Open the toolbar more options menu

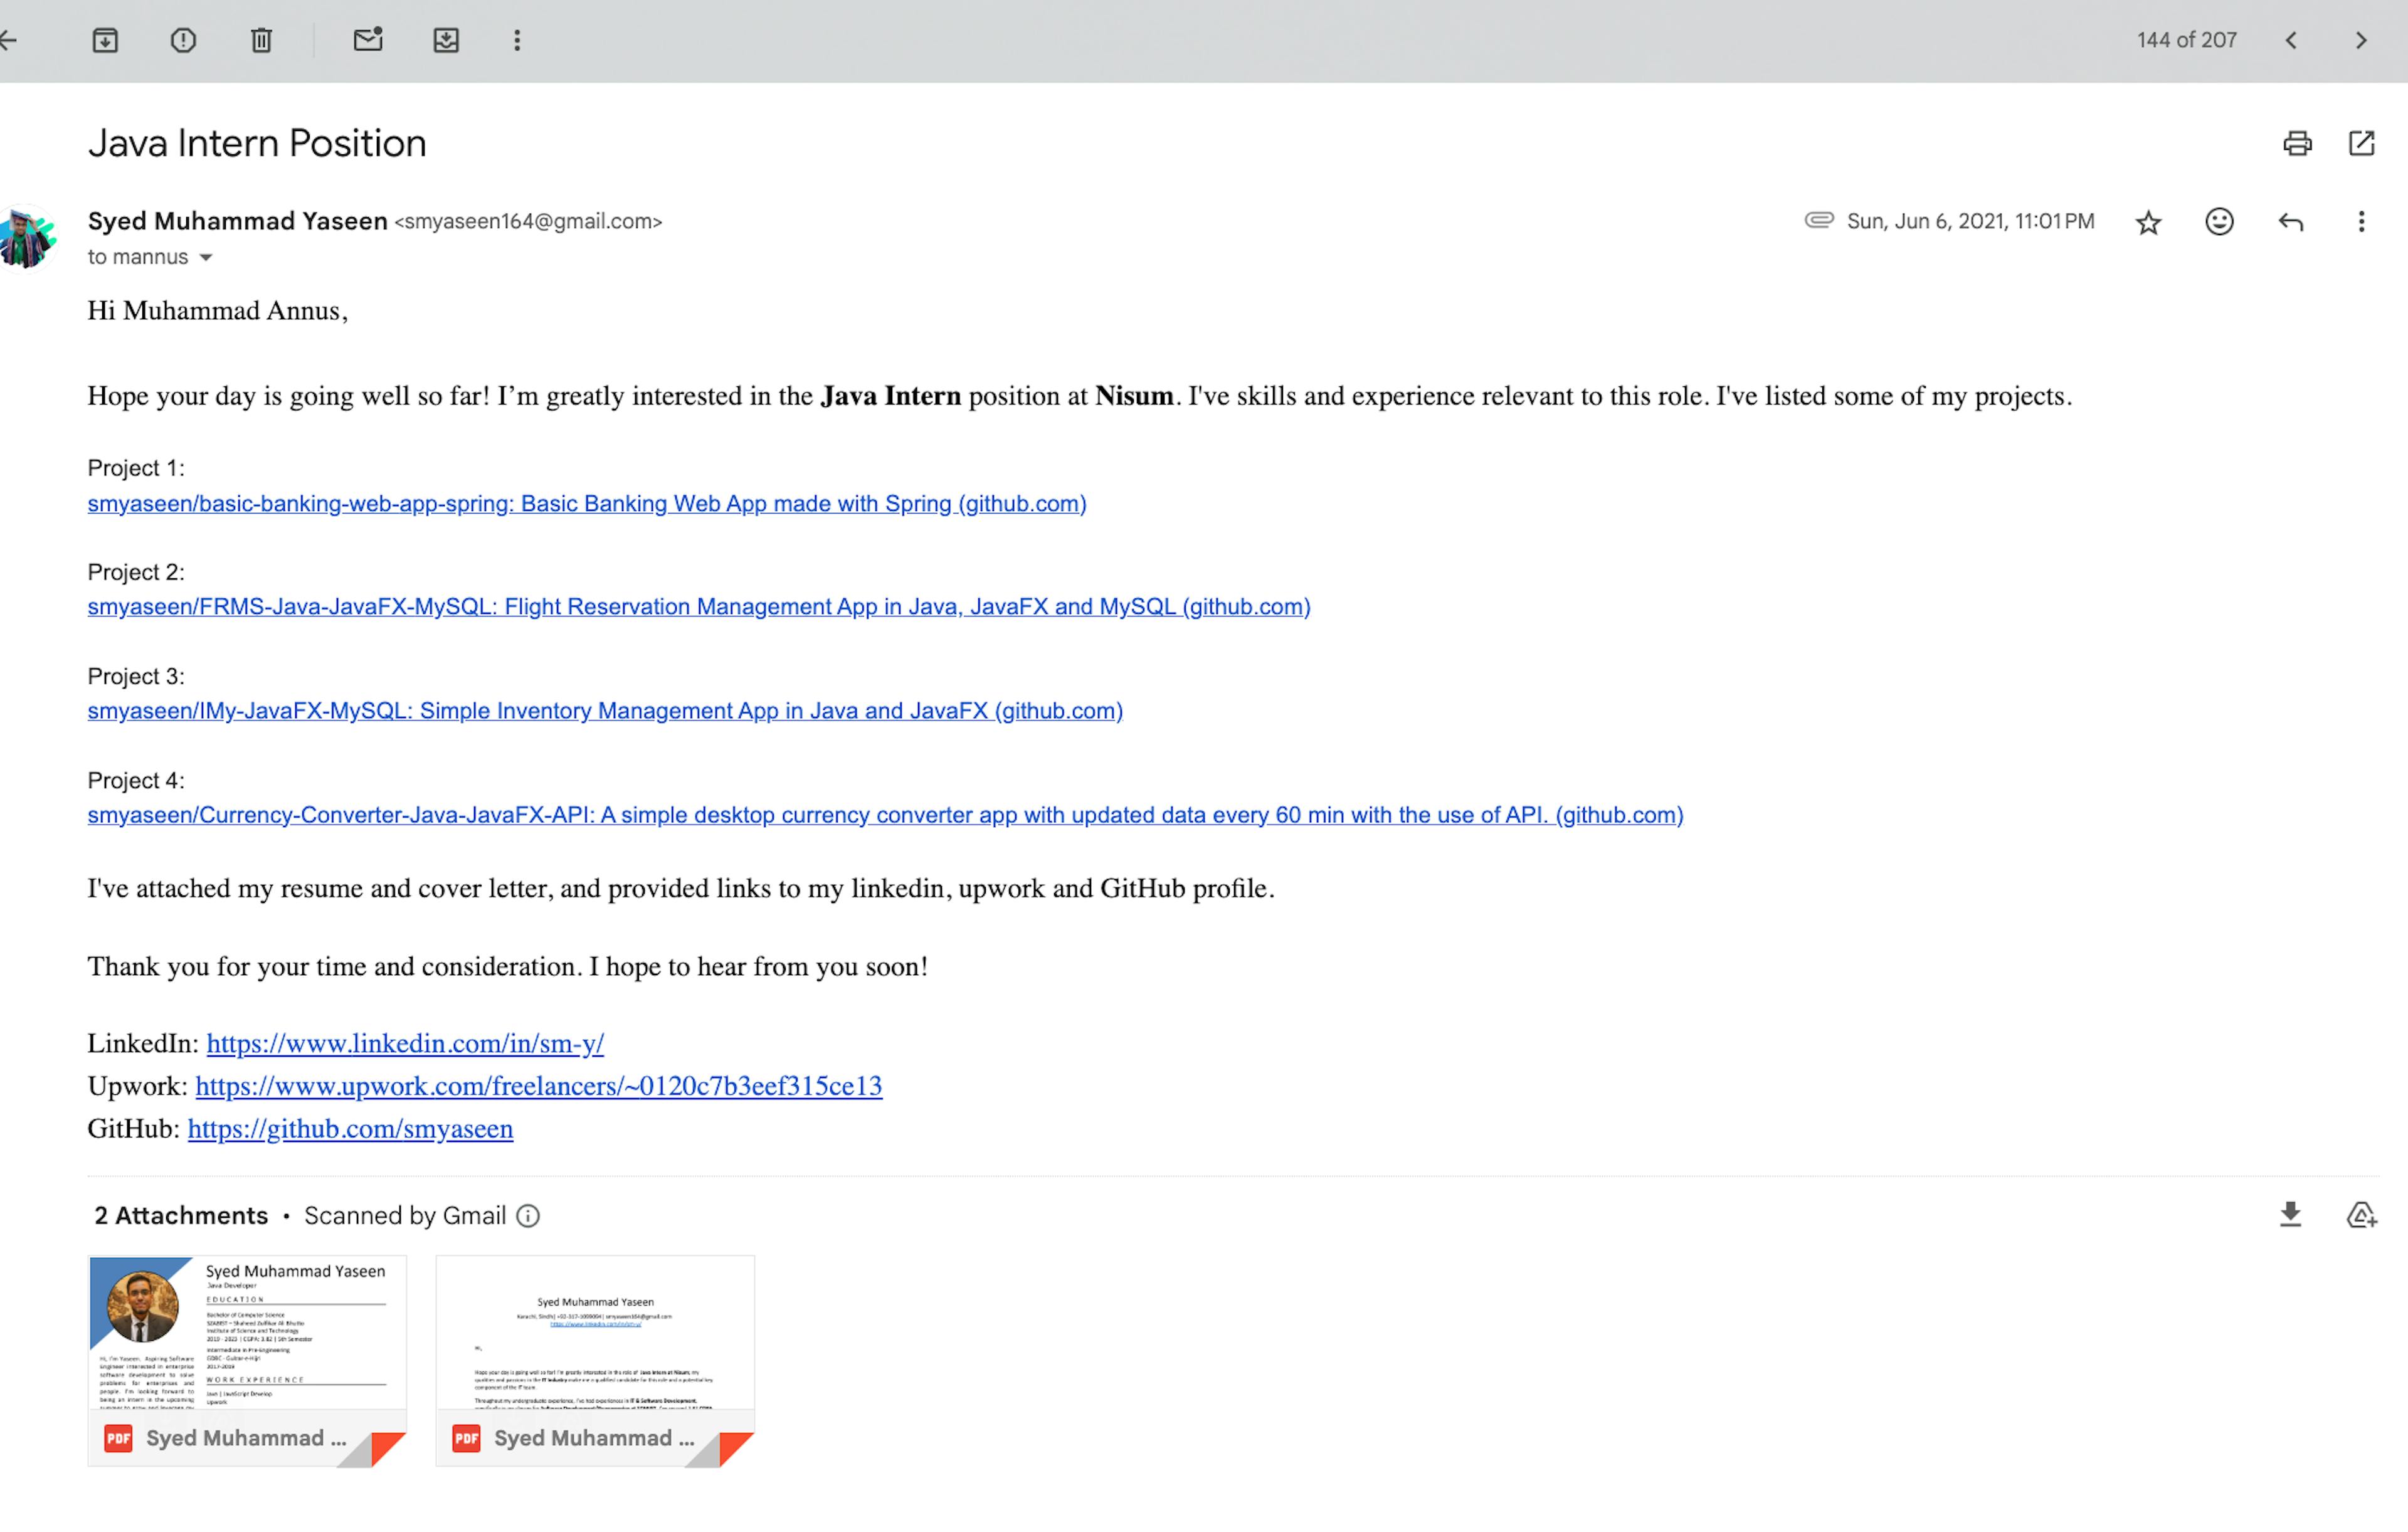[517, 40]
